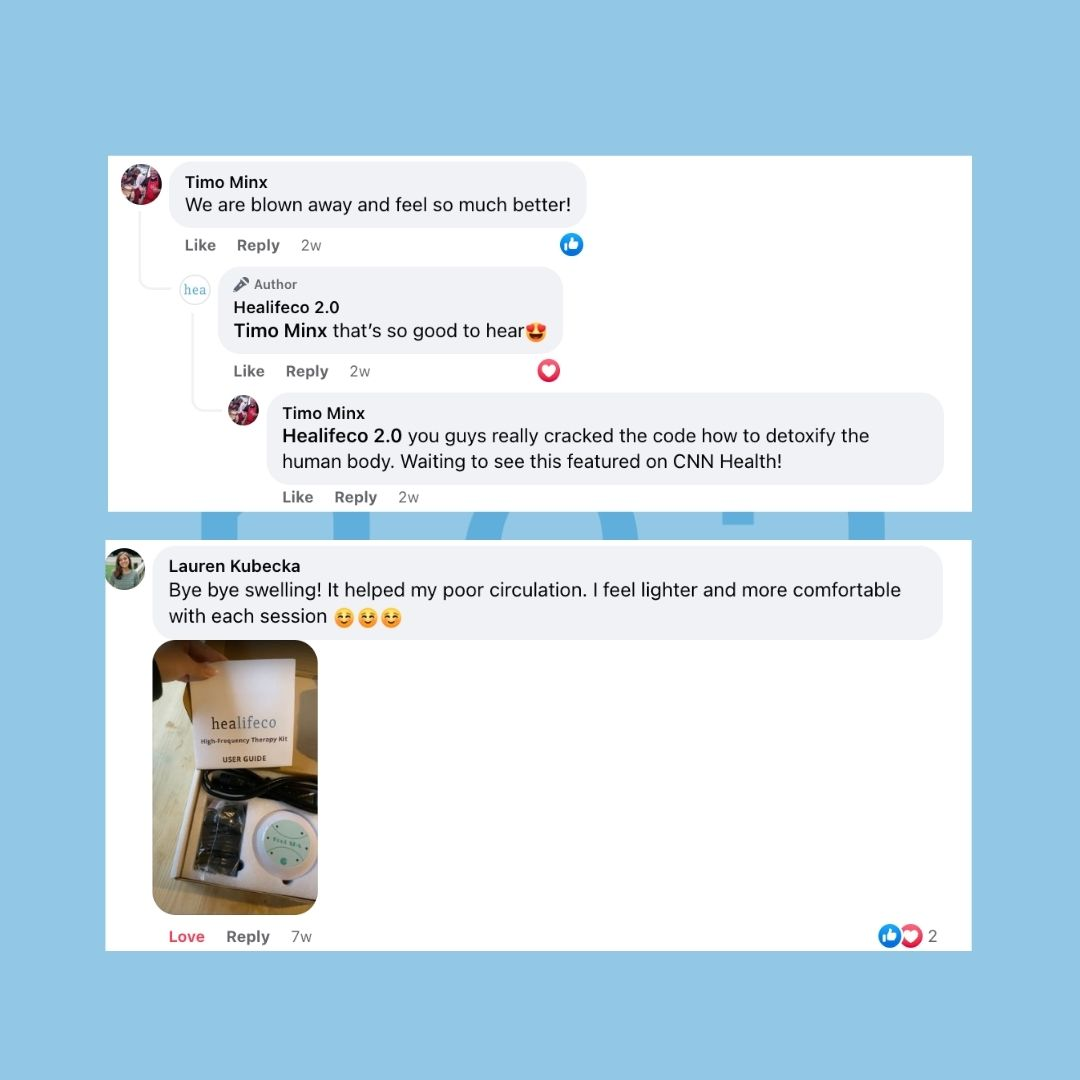Like Timo's comment about CNN Health
Screen dimensions: 1080x1080
pos(298,497)
